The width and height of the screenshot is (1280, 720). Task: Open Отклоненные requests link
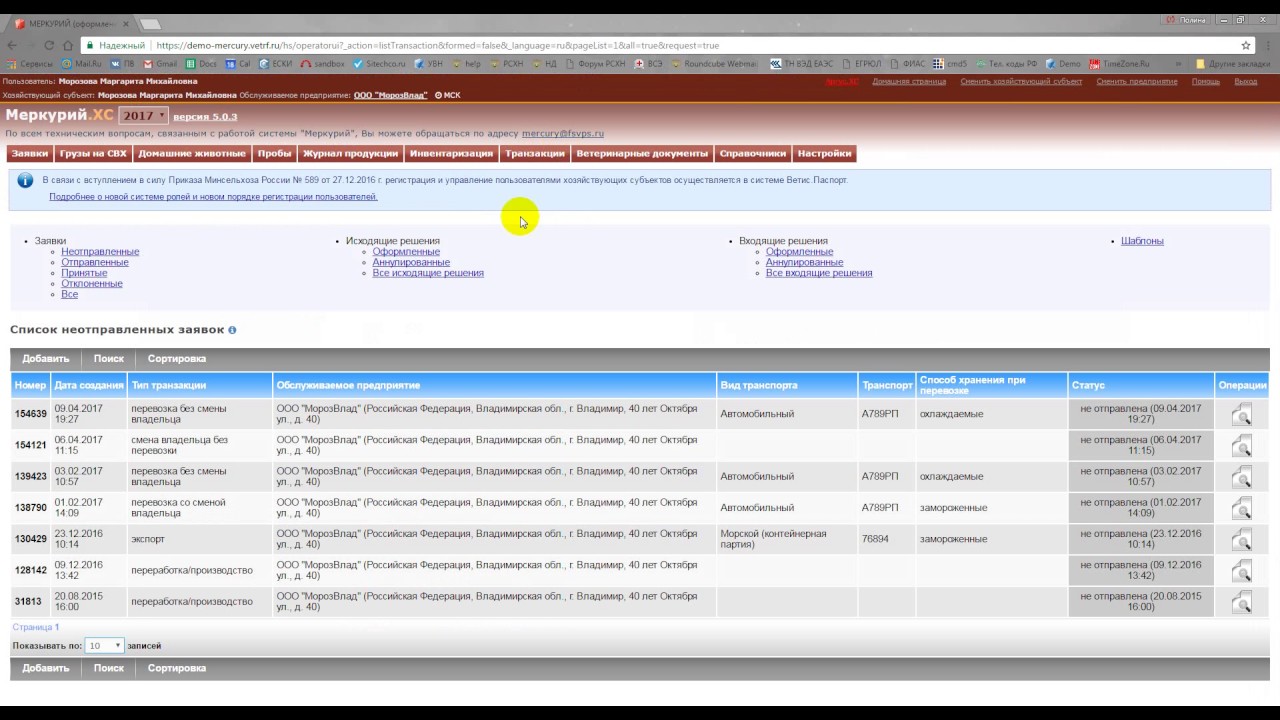click(x=92, y=284)
